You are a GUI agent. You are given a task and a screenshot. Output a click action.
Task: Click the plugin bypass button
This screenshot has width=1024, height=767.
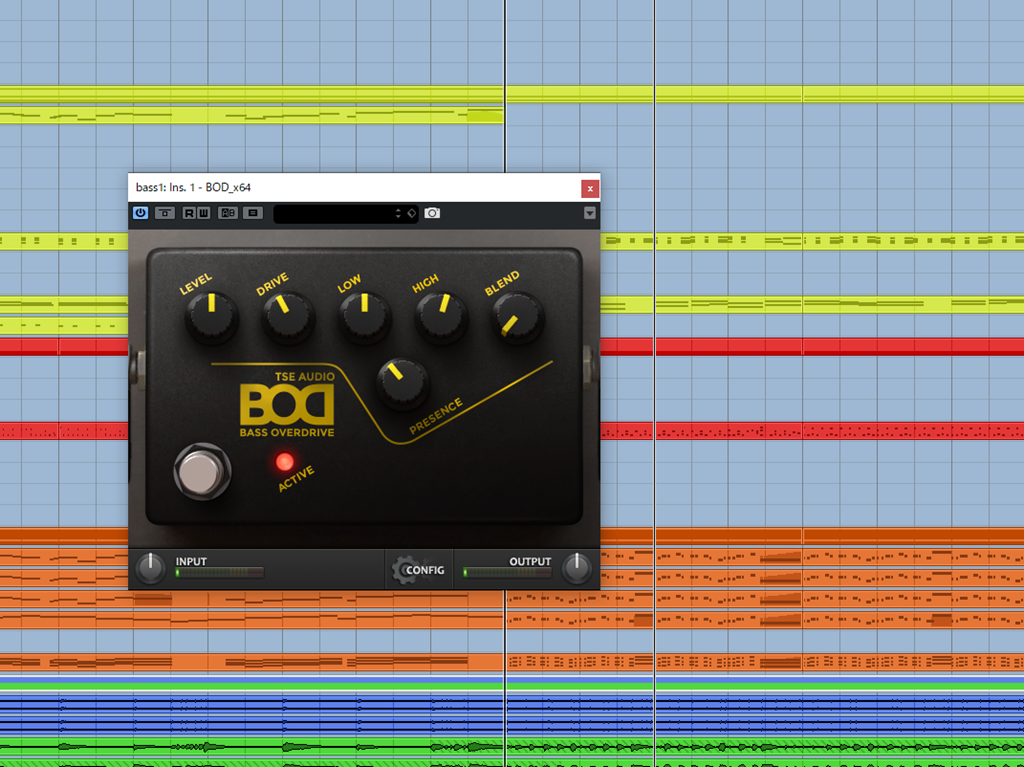pos(165,213)
